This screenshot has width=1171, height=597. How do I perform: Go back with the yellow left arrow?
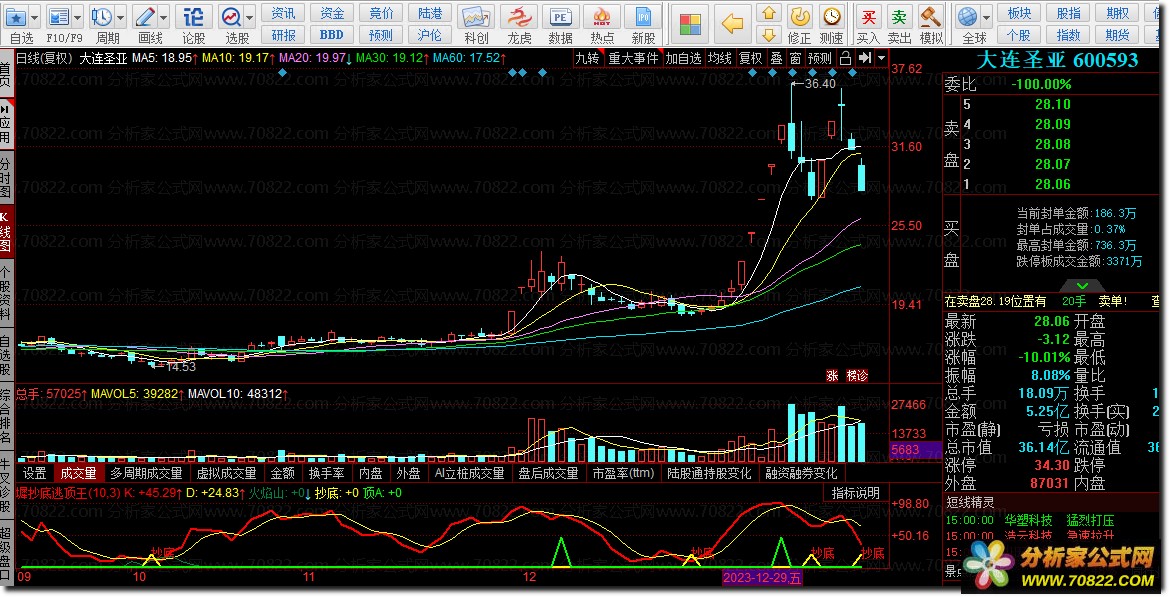[x=732, y=24]
